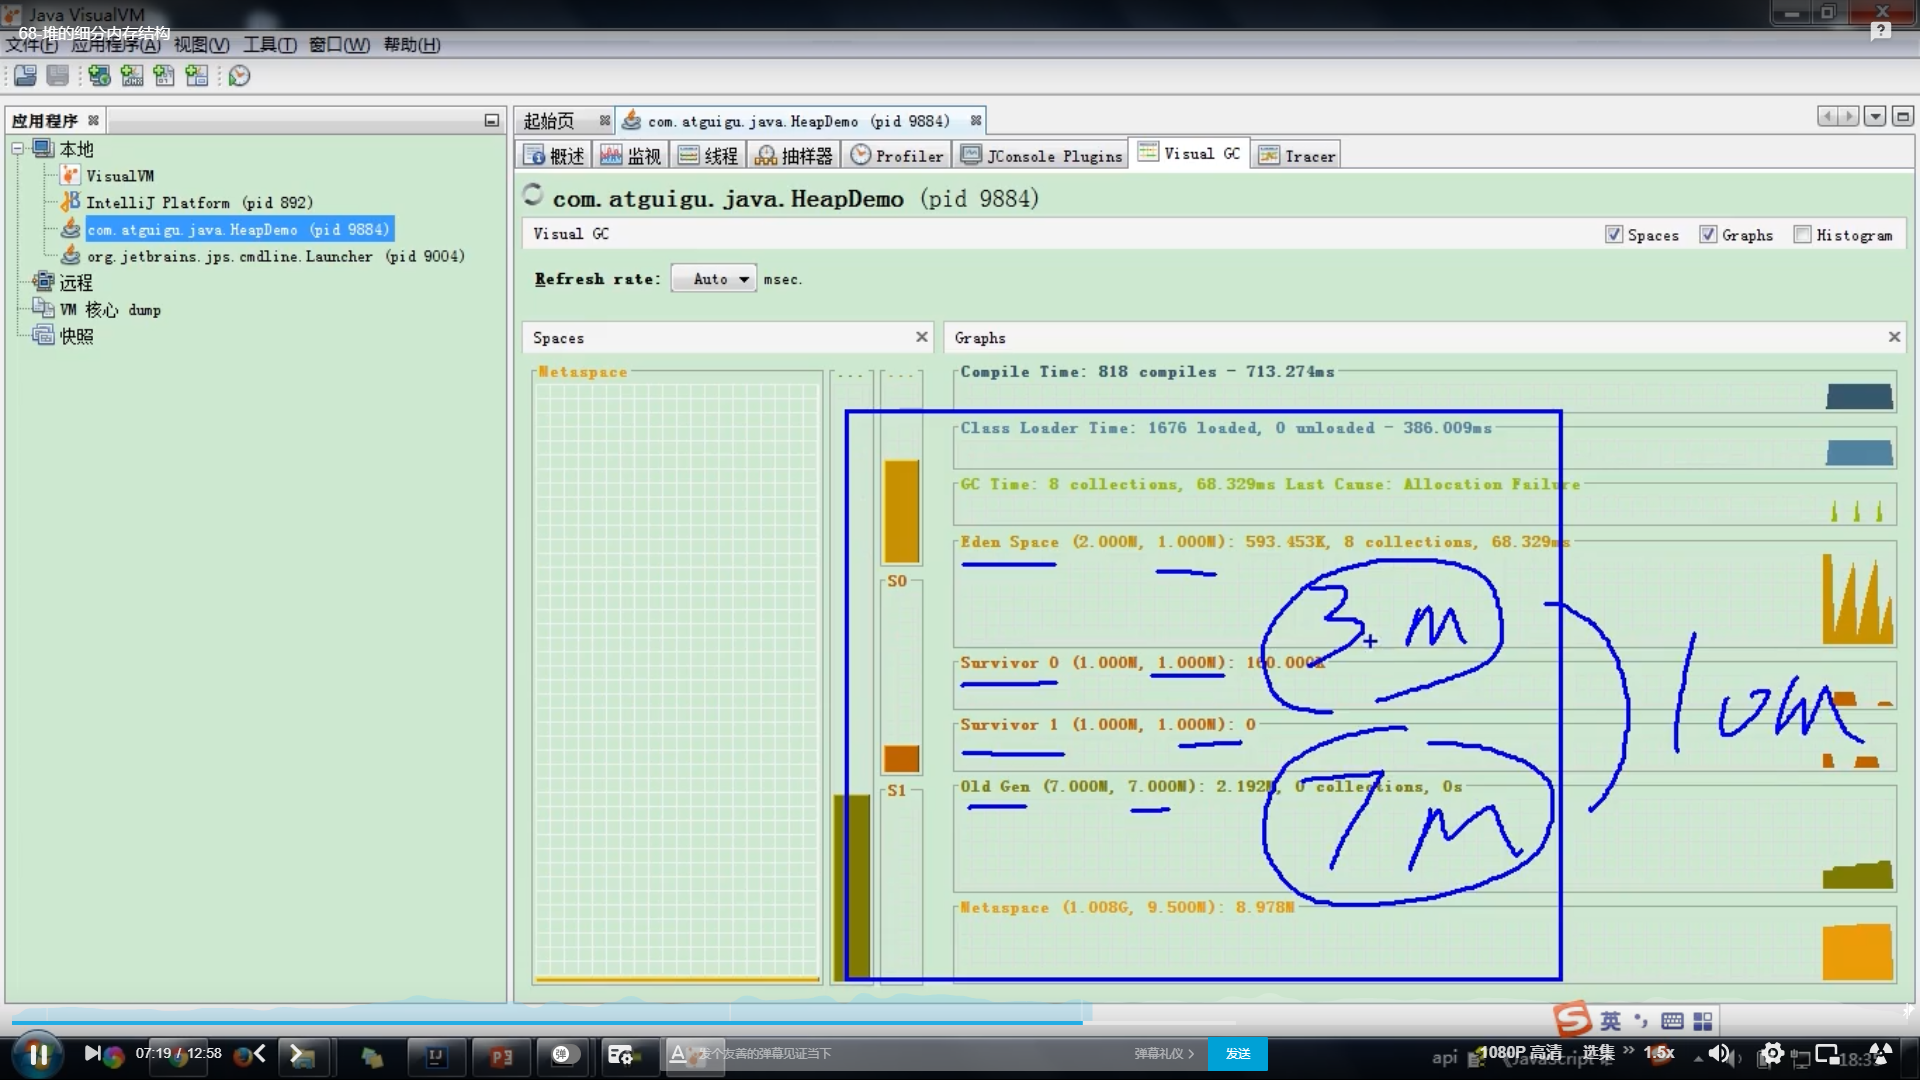Open the 监视 monitor subtab

pos(631,156)
